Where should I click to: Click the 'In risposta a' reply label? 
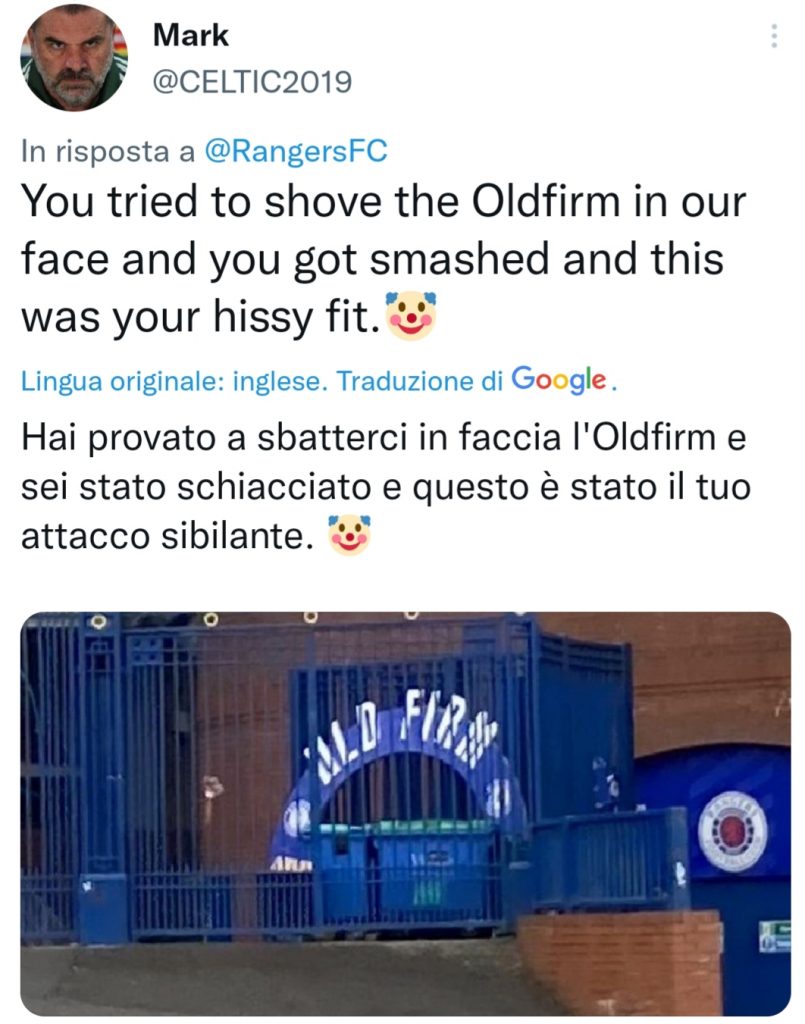point(108,151)
